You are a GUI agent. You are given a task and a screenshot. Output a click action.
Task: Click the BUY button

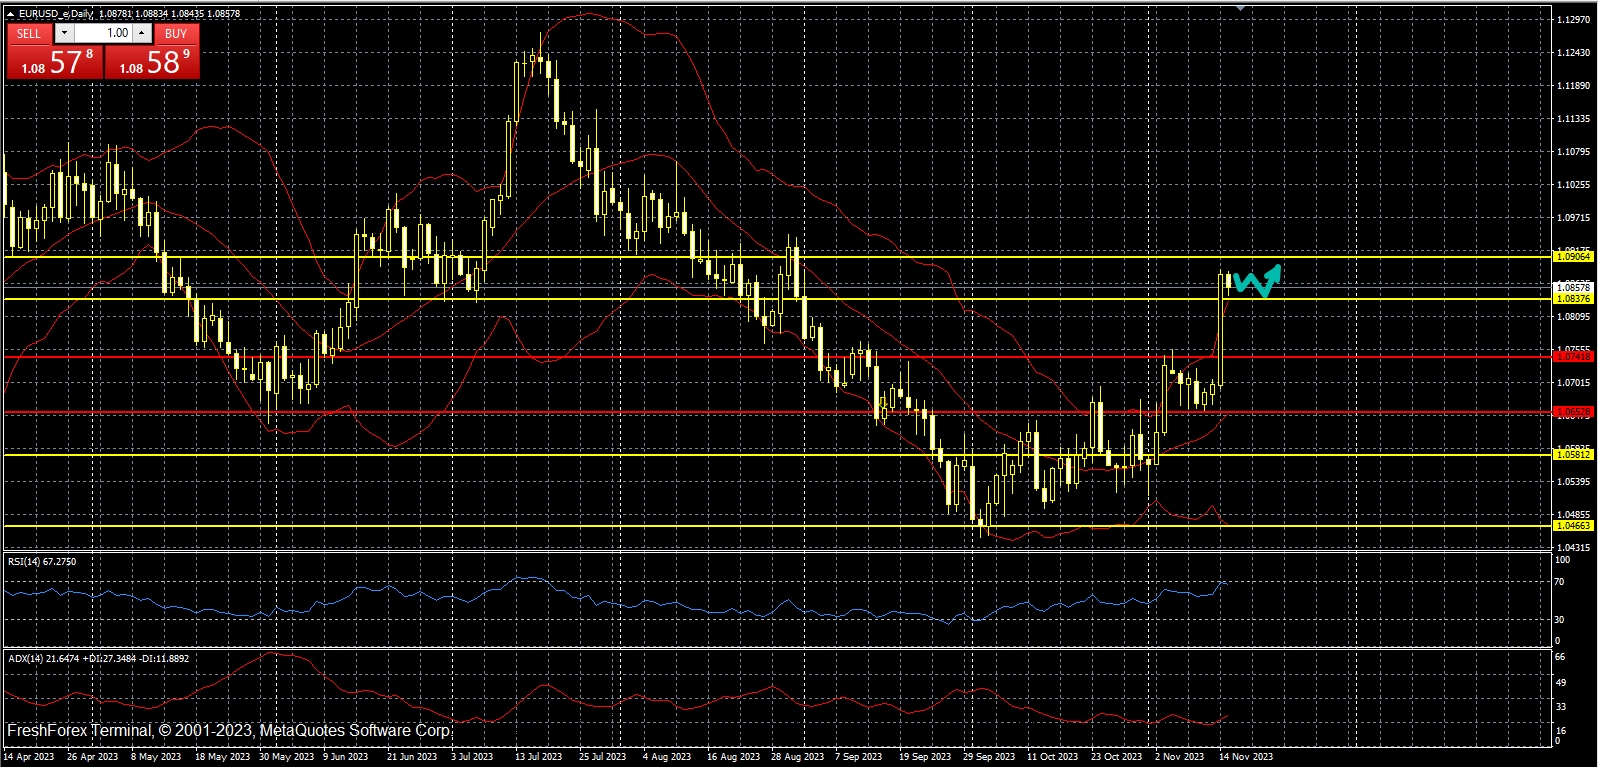click(x=176, y=33)
